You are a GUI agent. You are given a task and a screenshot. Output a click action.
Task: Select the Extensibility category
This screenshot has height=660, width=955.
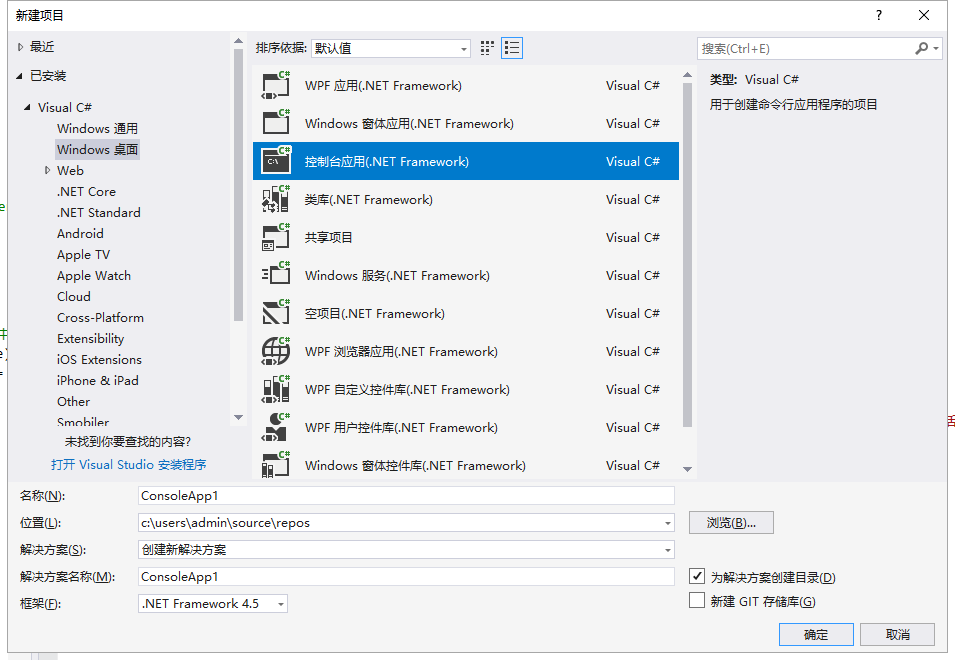(x=91, y=339)
